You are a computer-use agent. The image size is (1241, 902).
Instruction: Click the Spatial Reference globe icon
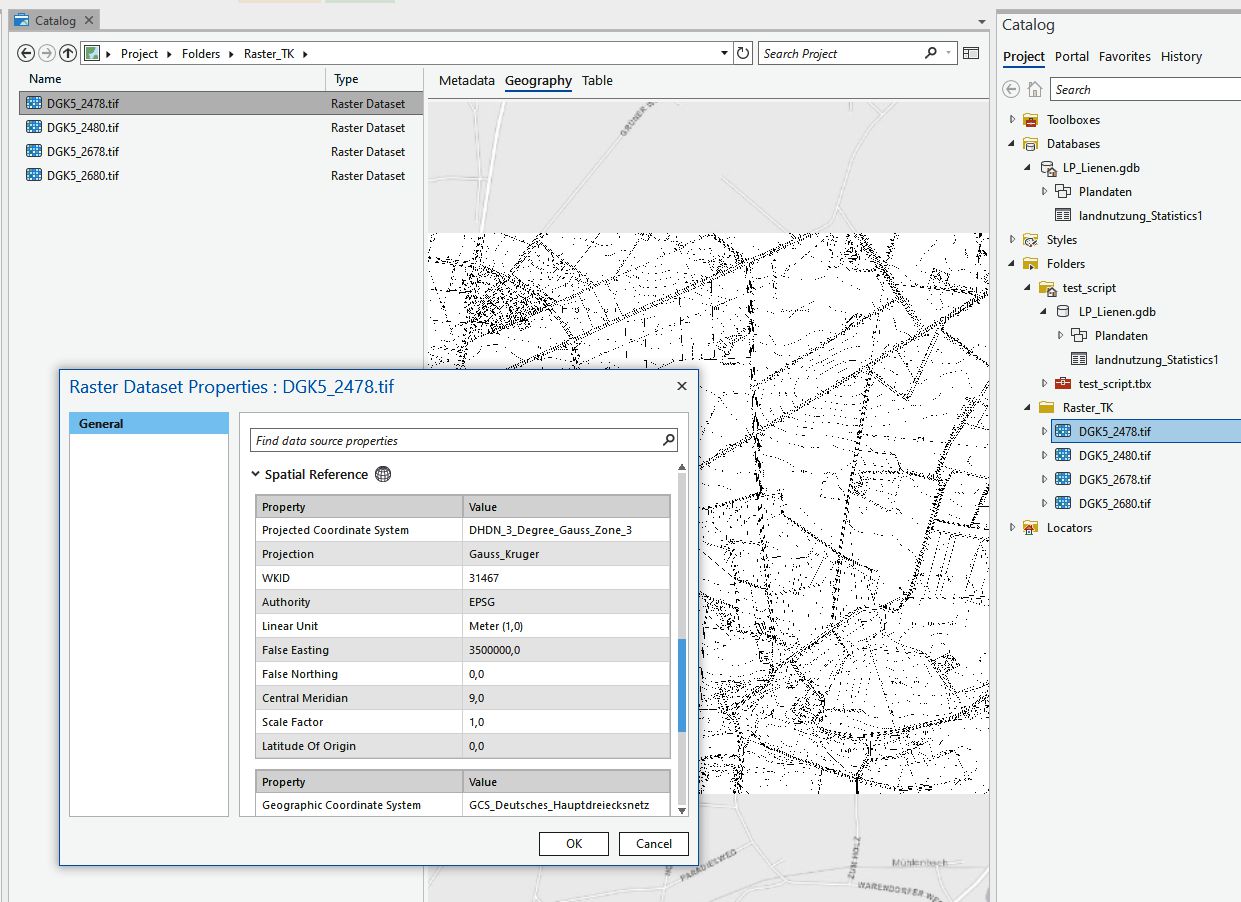pyautogui.click(x=383, y=475)
